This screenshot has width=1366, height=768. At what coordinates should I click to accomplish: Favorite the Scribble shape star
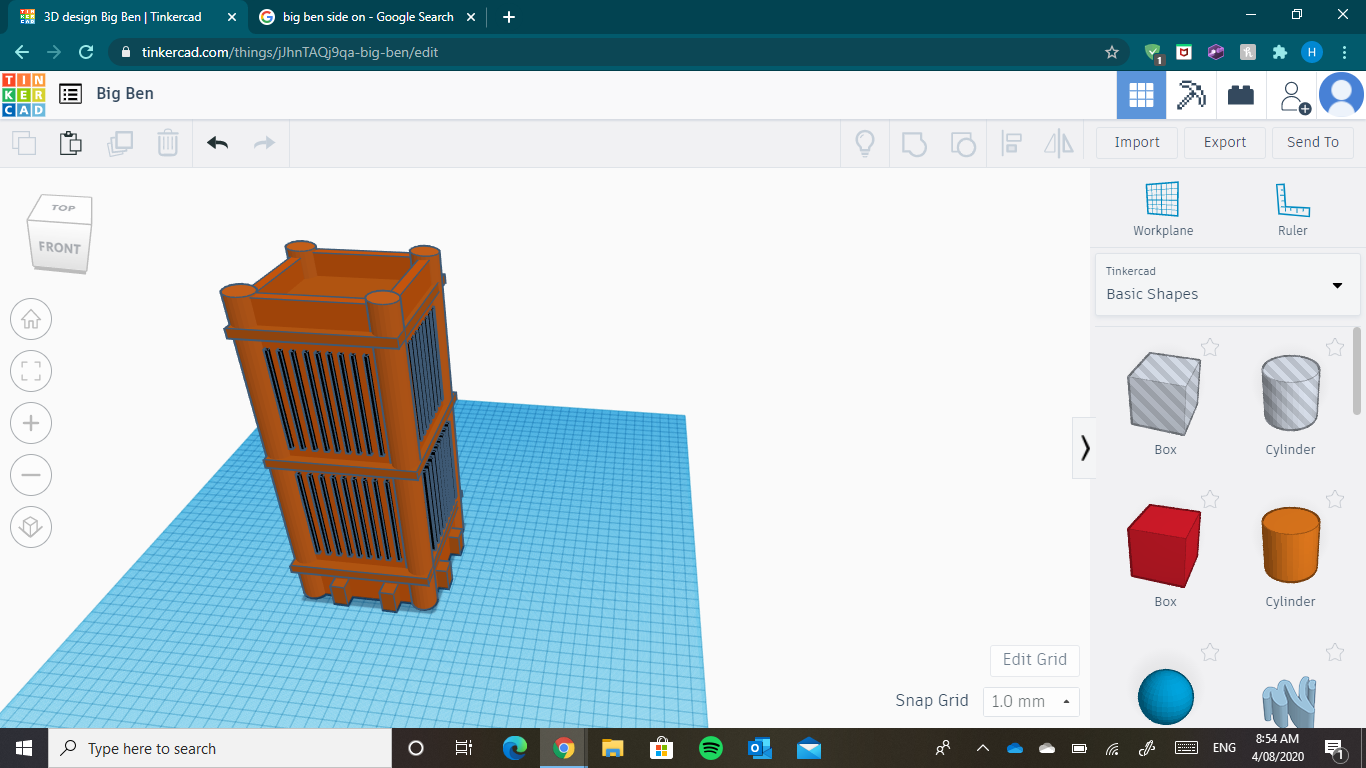(1335, 652)
